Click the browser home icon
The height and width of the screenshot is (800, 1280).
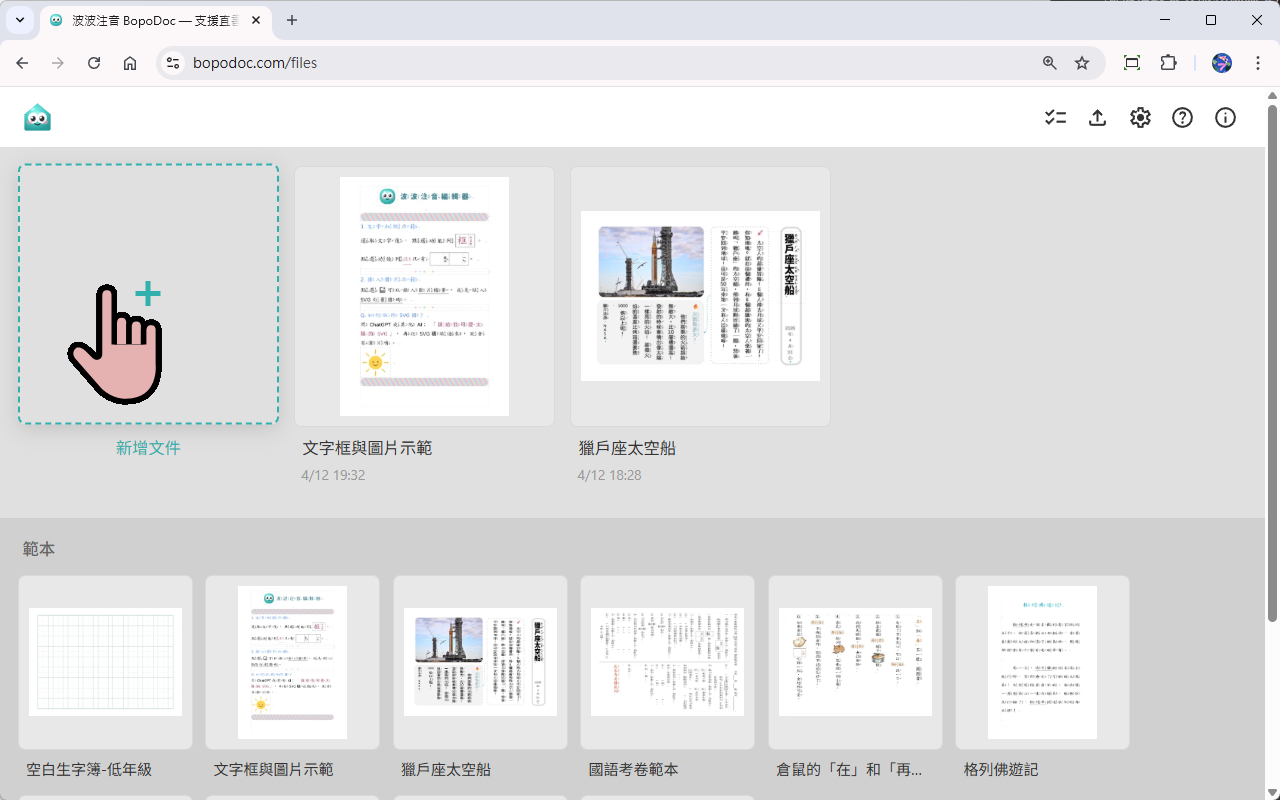pyautogui.click(x=130, y=62)
